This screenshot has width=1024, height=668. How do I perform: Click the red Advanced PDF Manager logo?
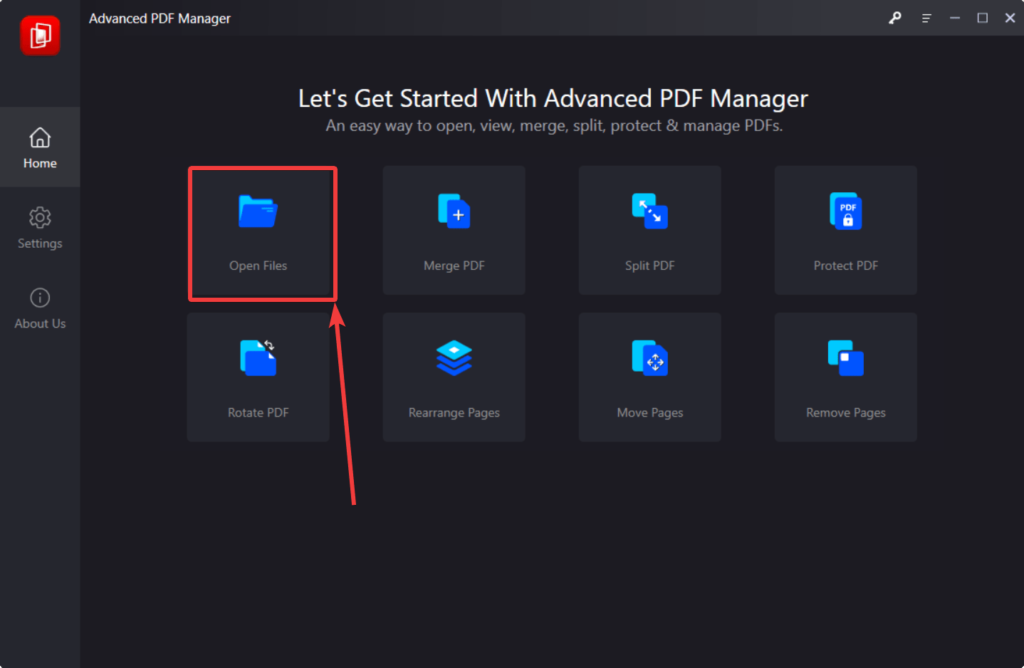[40, 35]
